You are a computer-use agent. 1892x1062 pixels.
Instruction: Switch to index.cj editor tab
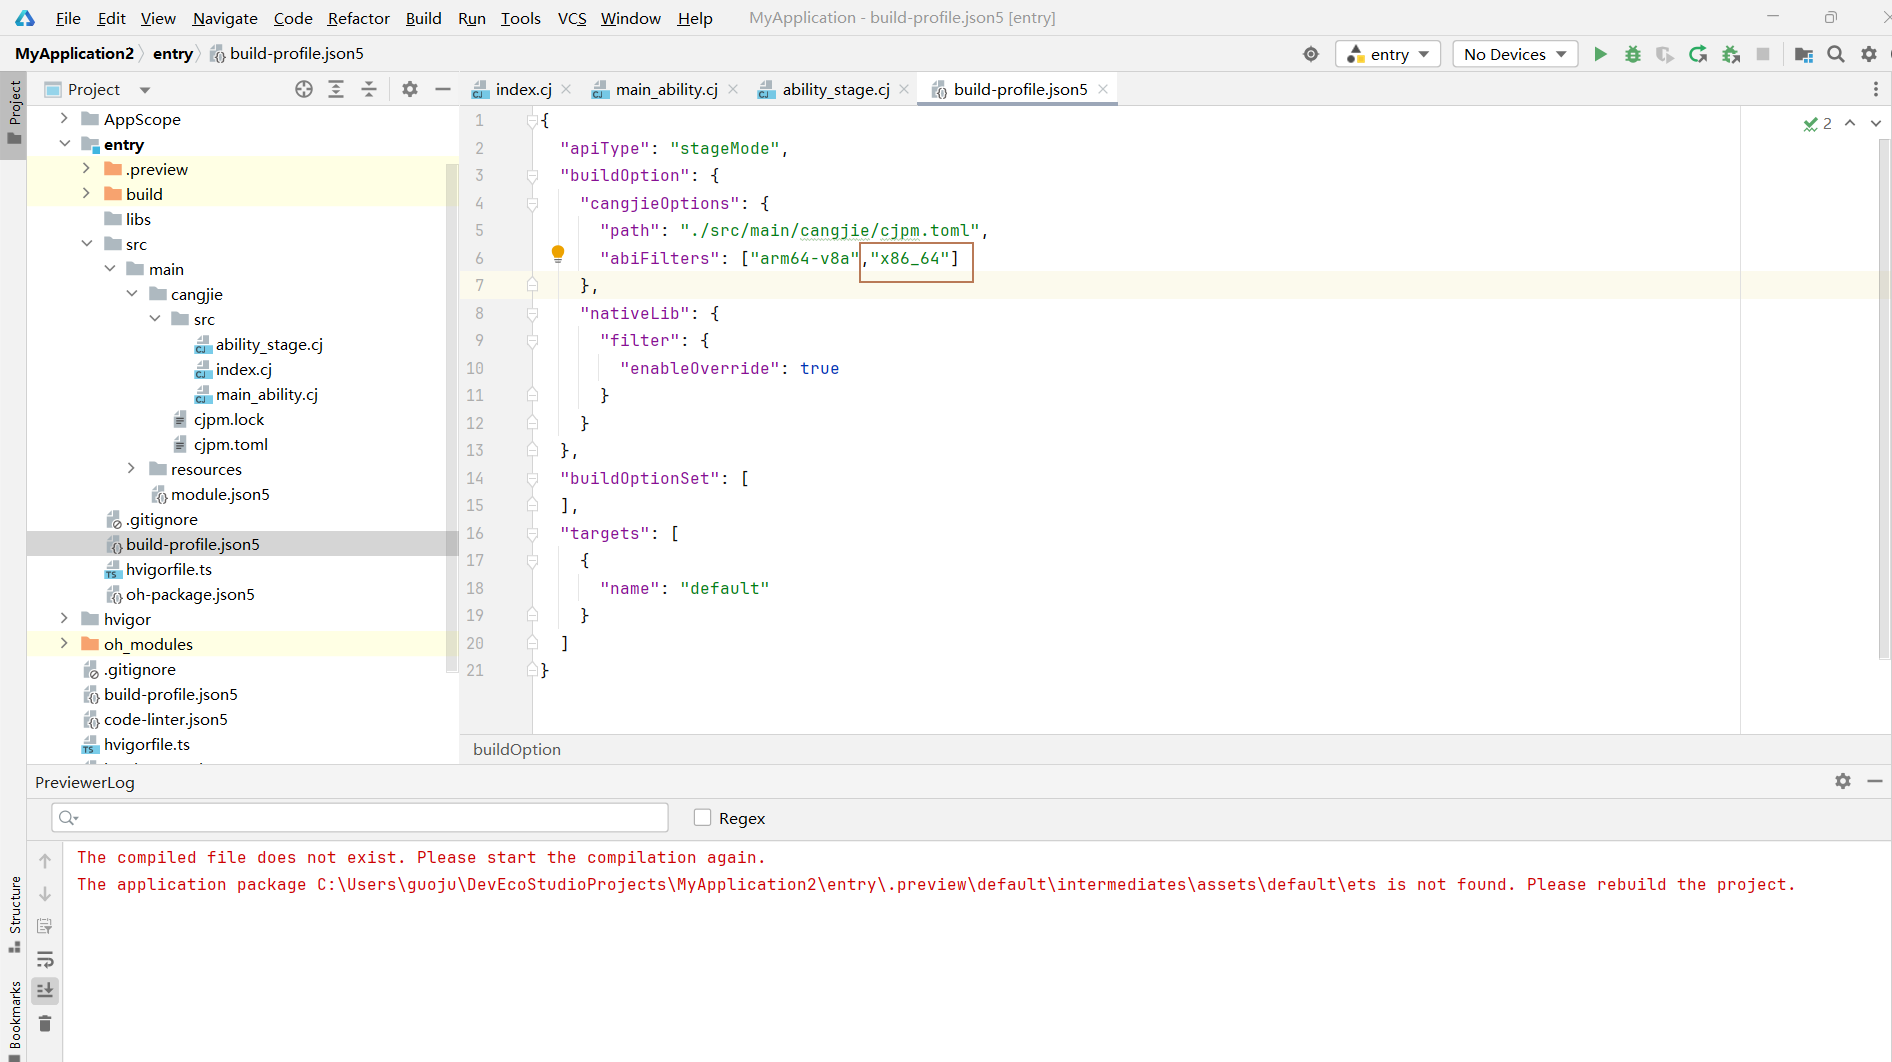tap(523, 89)
